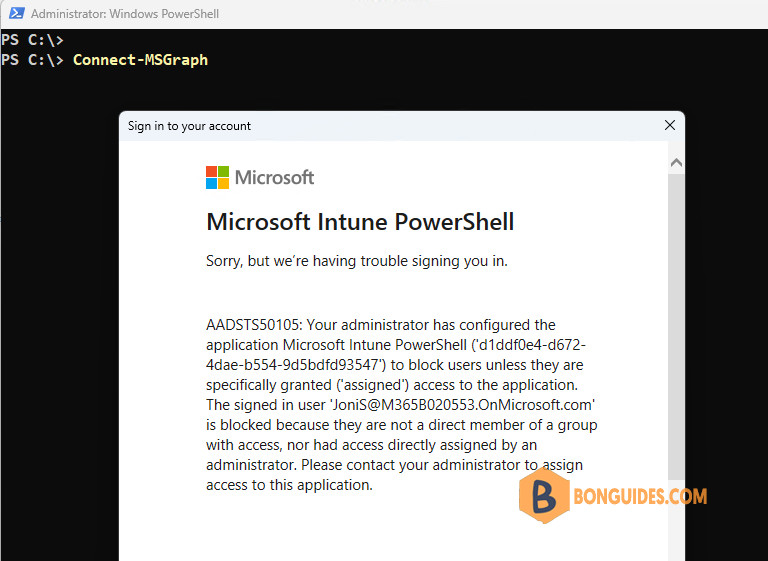Click the first empty PS C:\> prompt line
Screen dimensions: 768x561
tap(32, 40)
